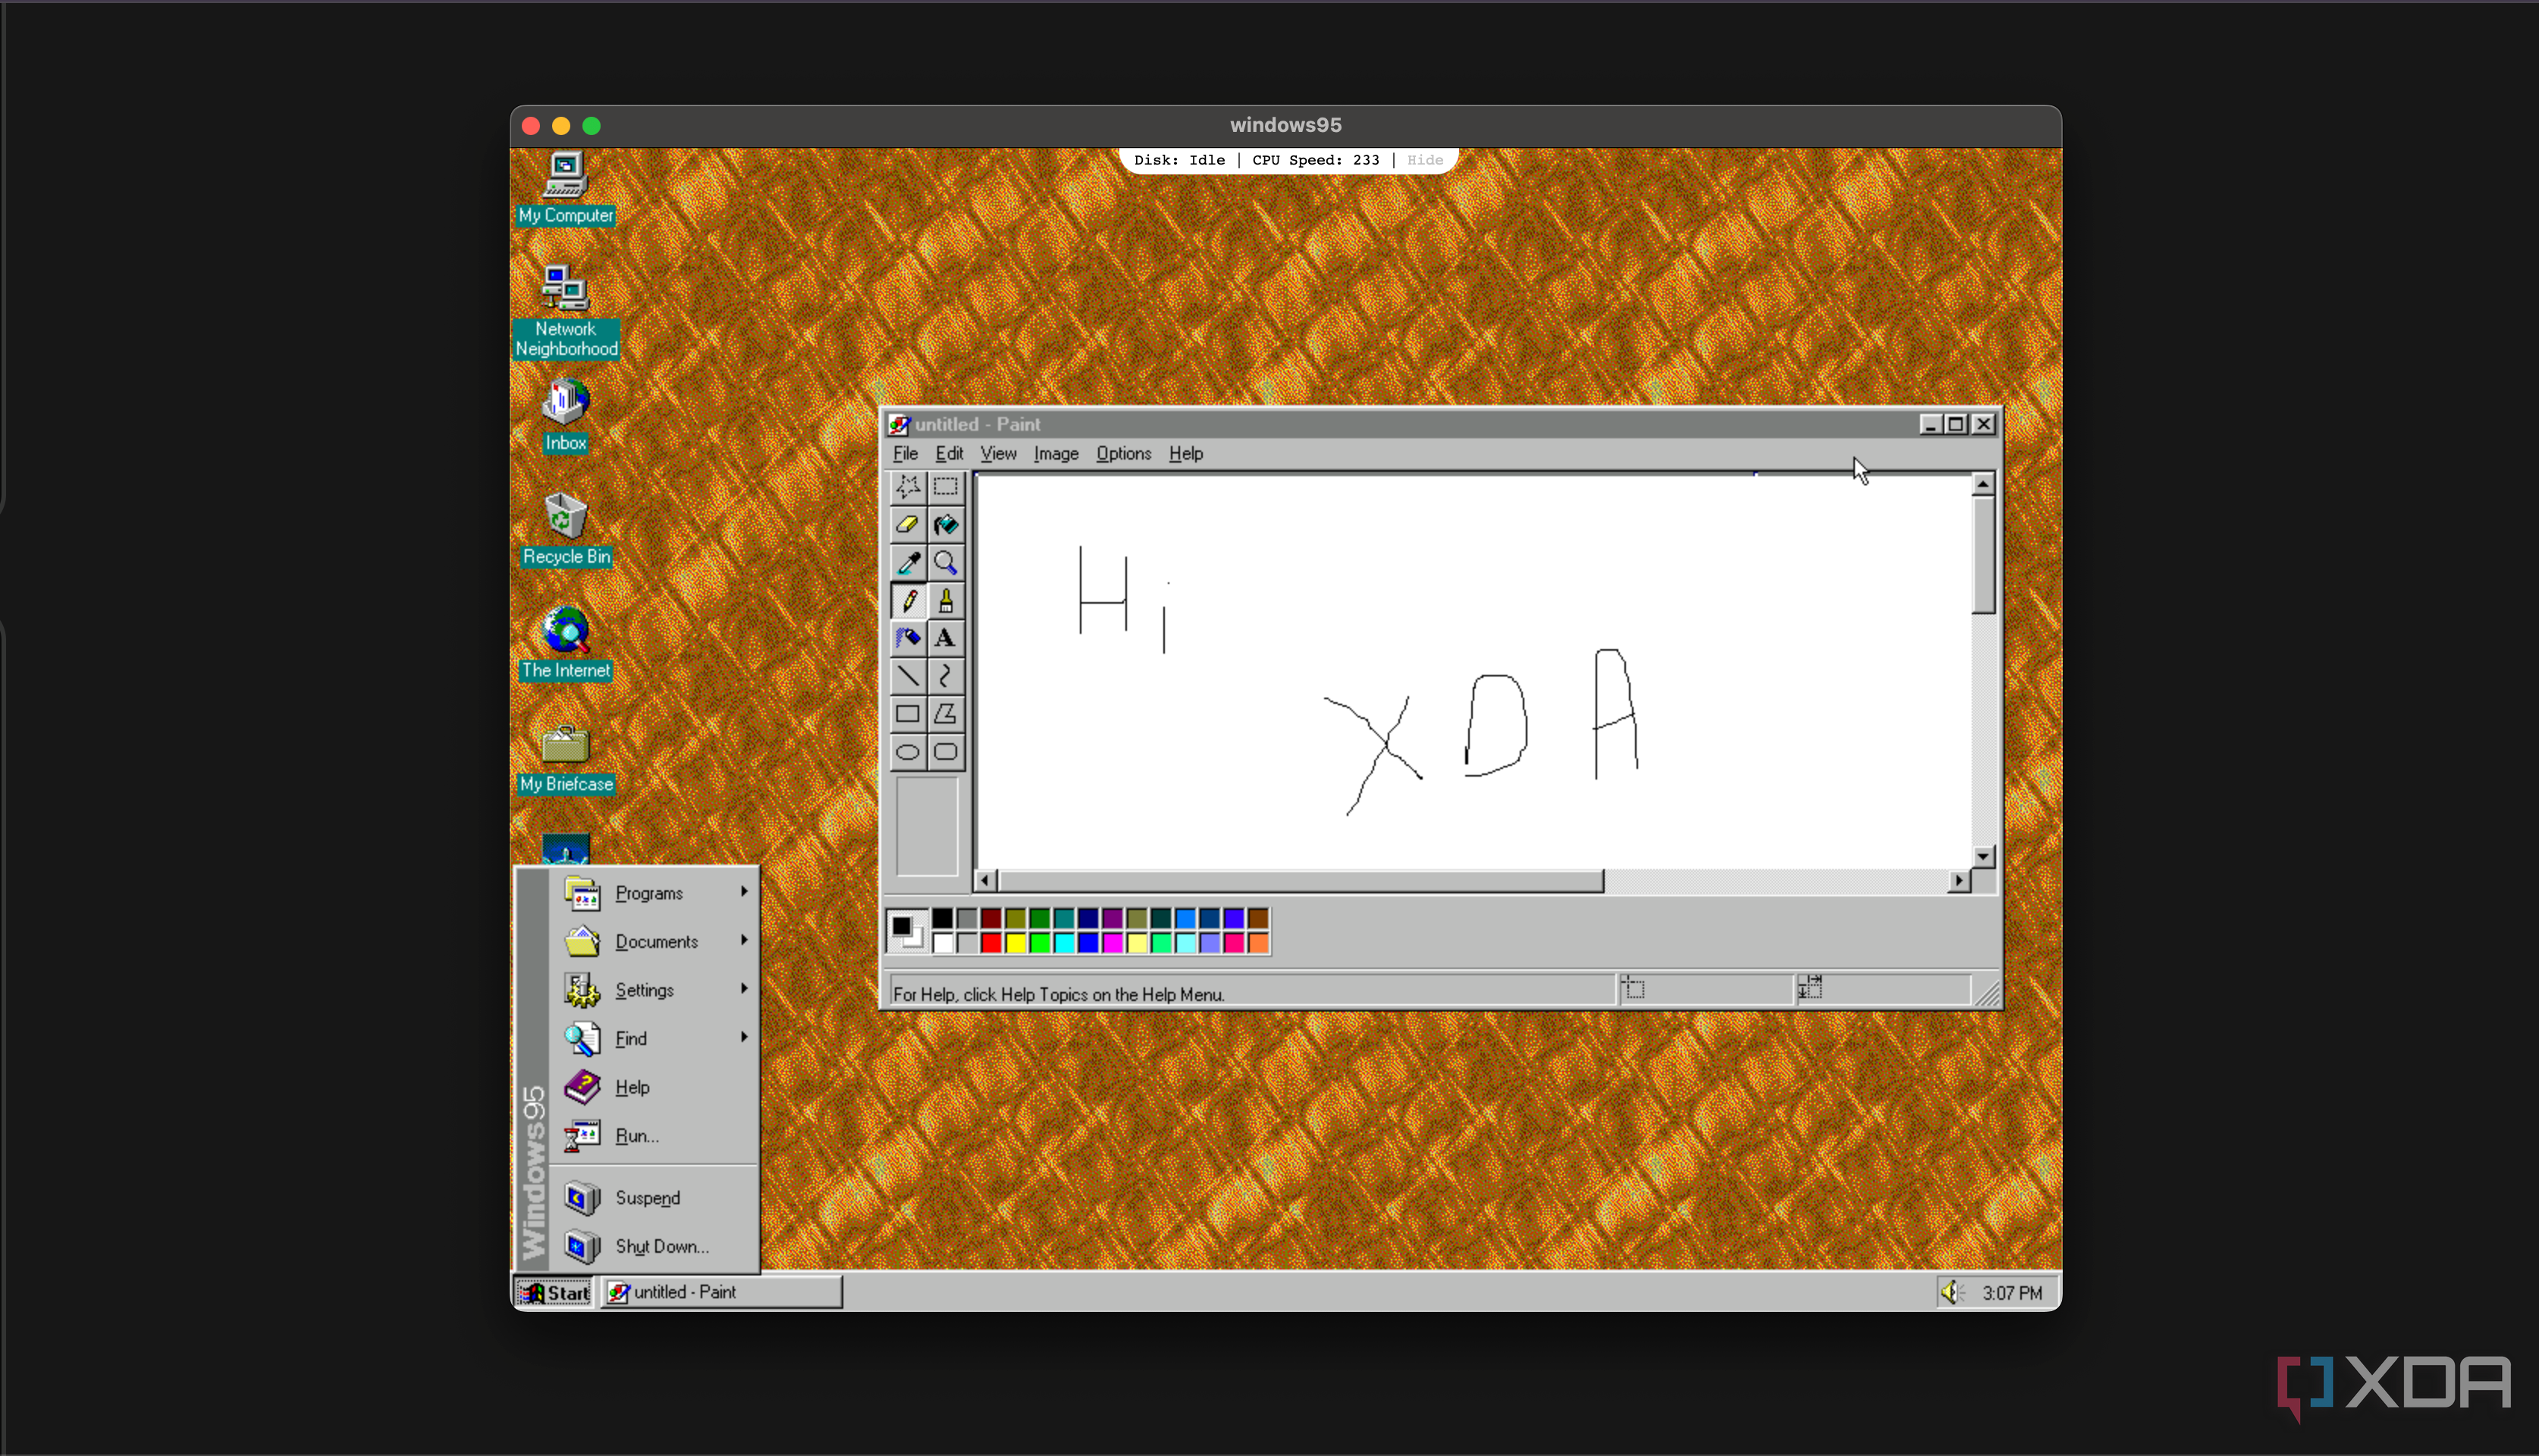
Task: Select the My Computer desktop icon
Action: (566, 189)
